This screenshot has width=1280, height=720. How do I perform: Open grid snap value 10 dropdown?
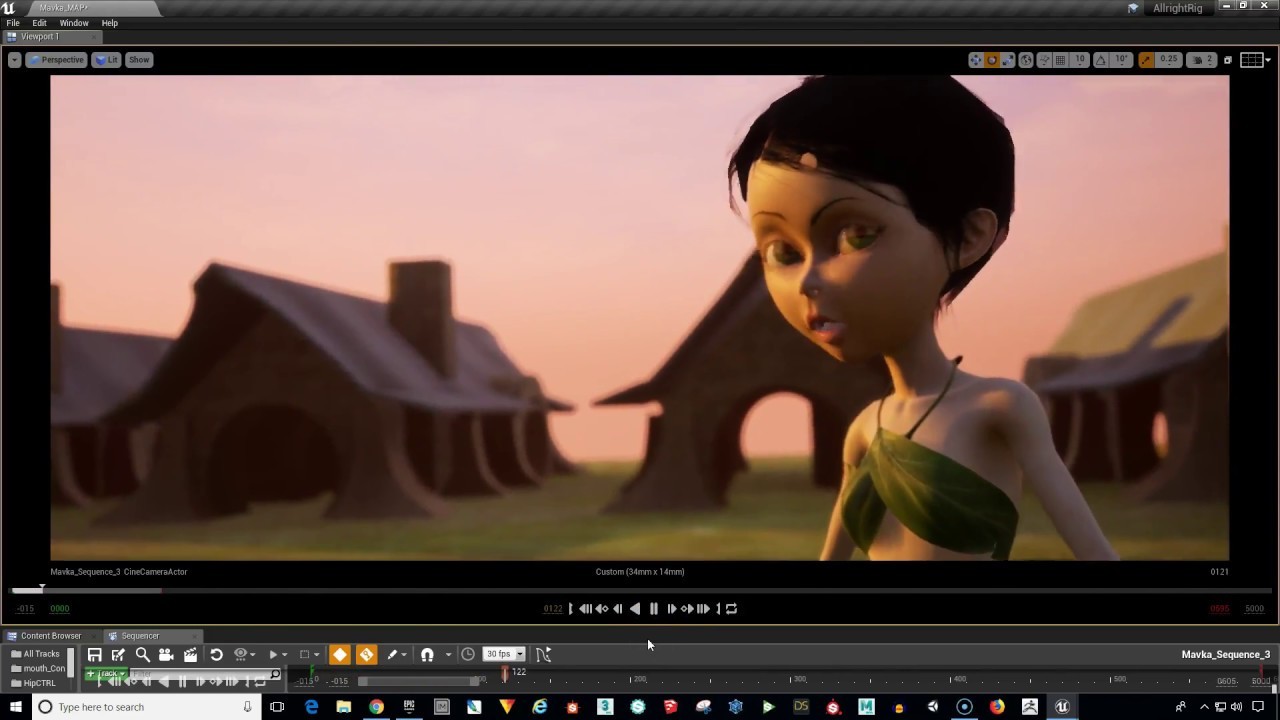coord(1080,60)
